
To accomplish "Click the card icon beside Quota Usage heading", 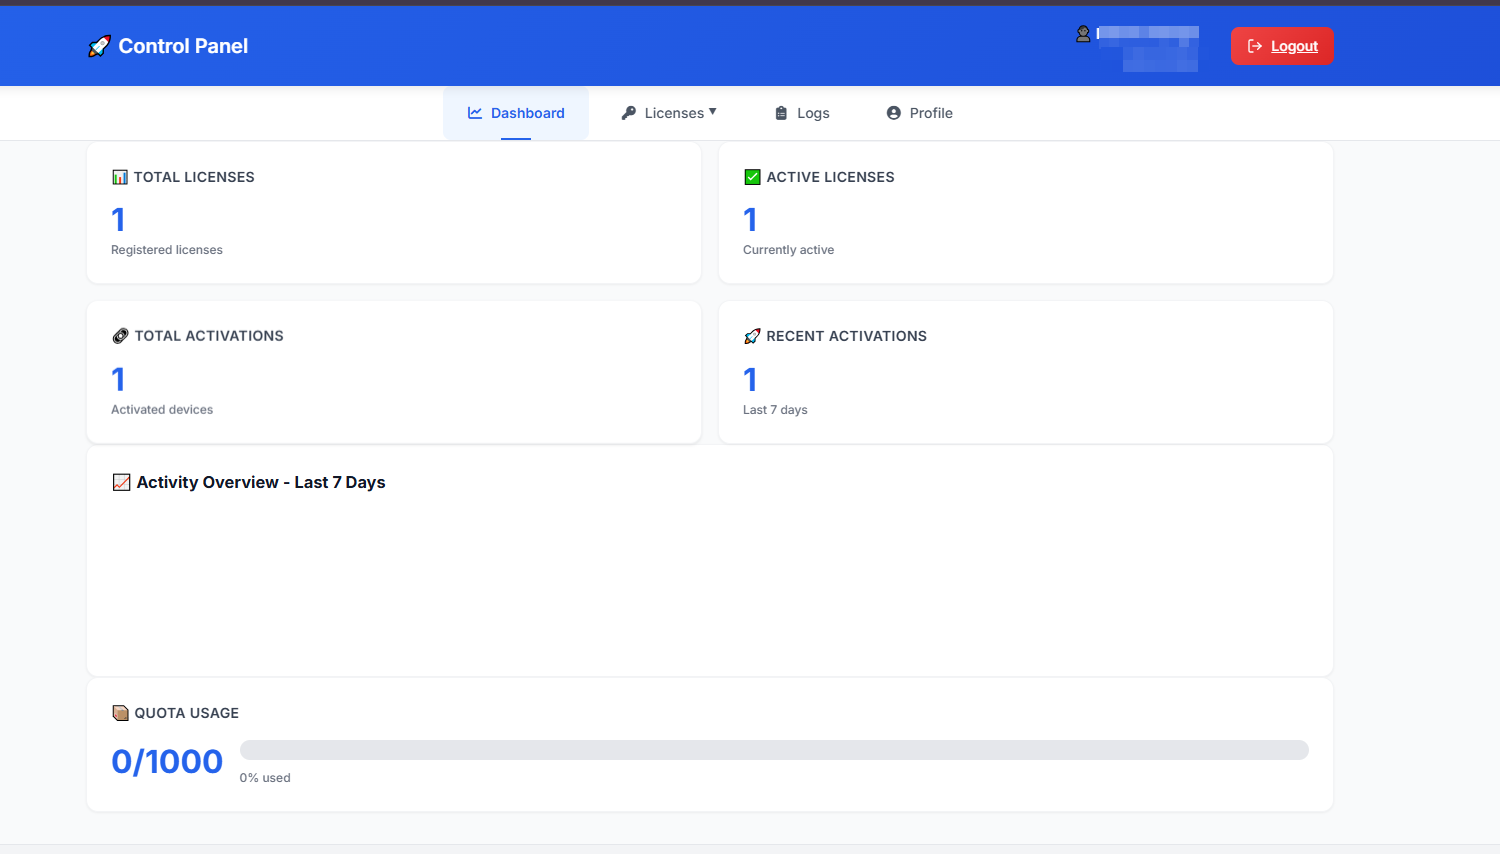I will pos(119,712).
